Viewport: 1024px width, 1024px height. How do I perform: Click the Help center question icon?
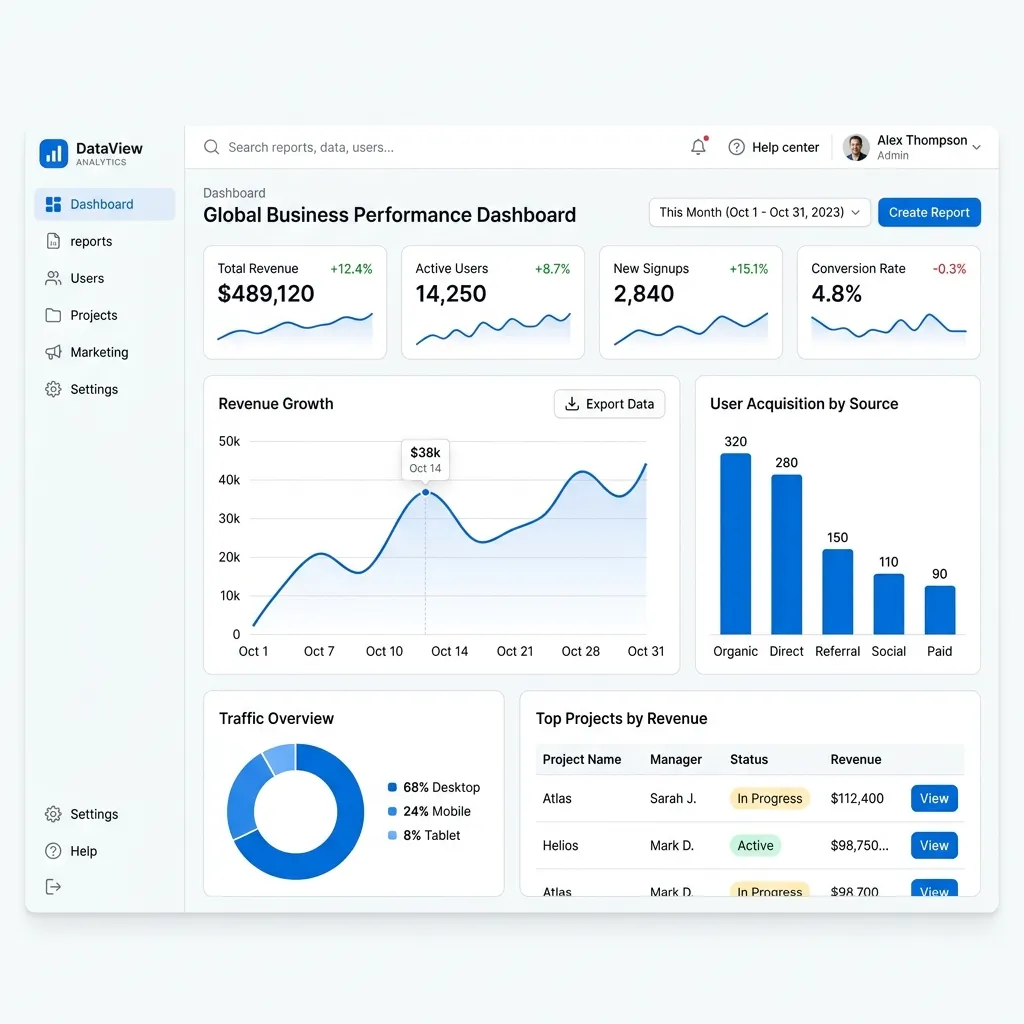(737, 147)
